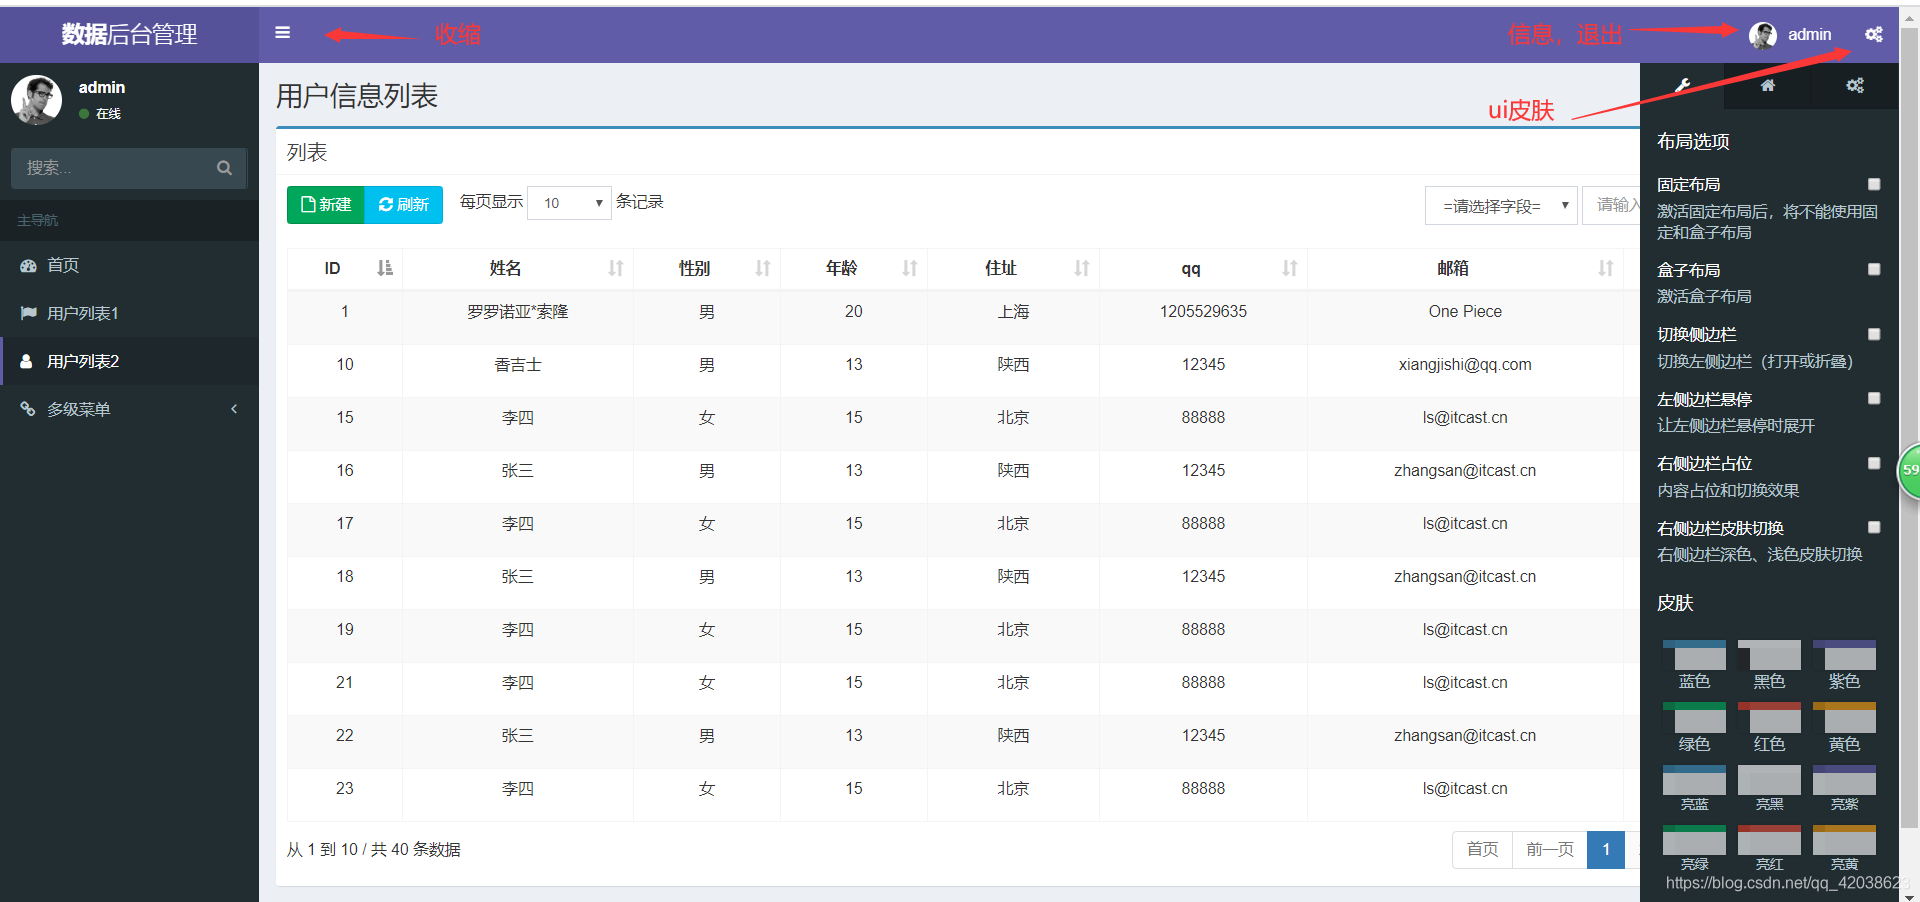Click name cell 香吉士

518,365
